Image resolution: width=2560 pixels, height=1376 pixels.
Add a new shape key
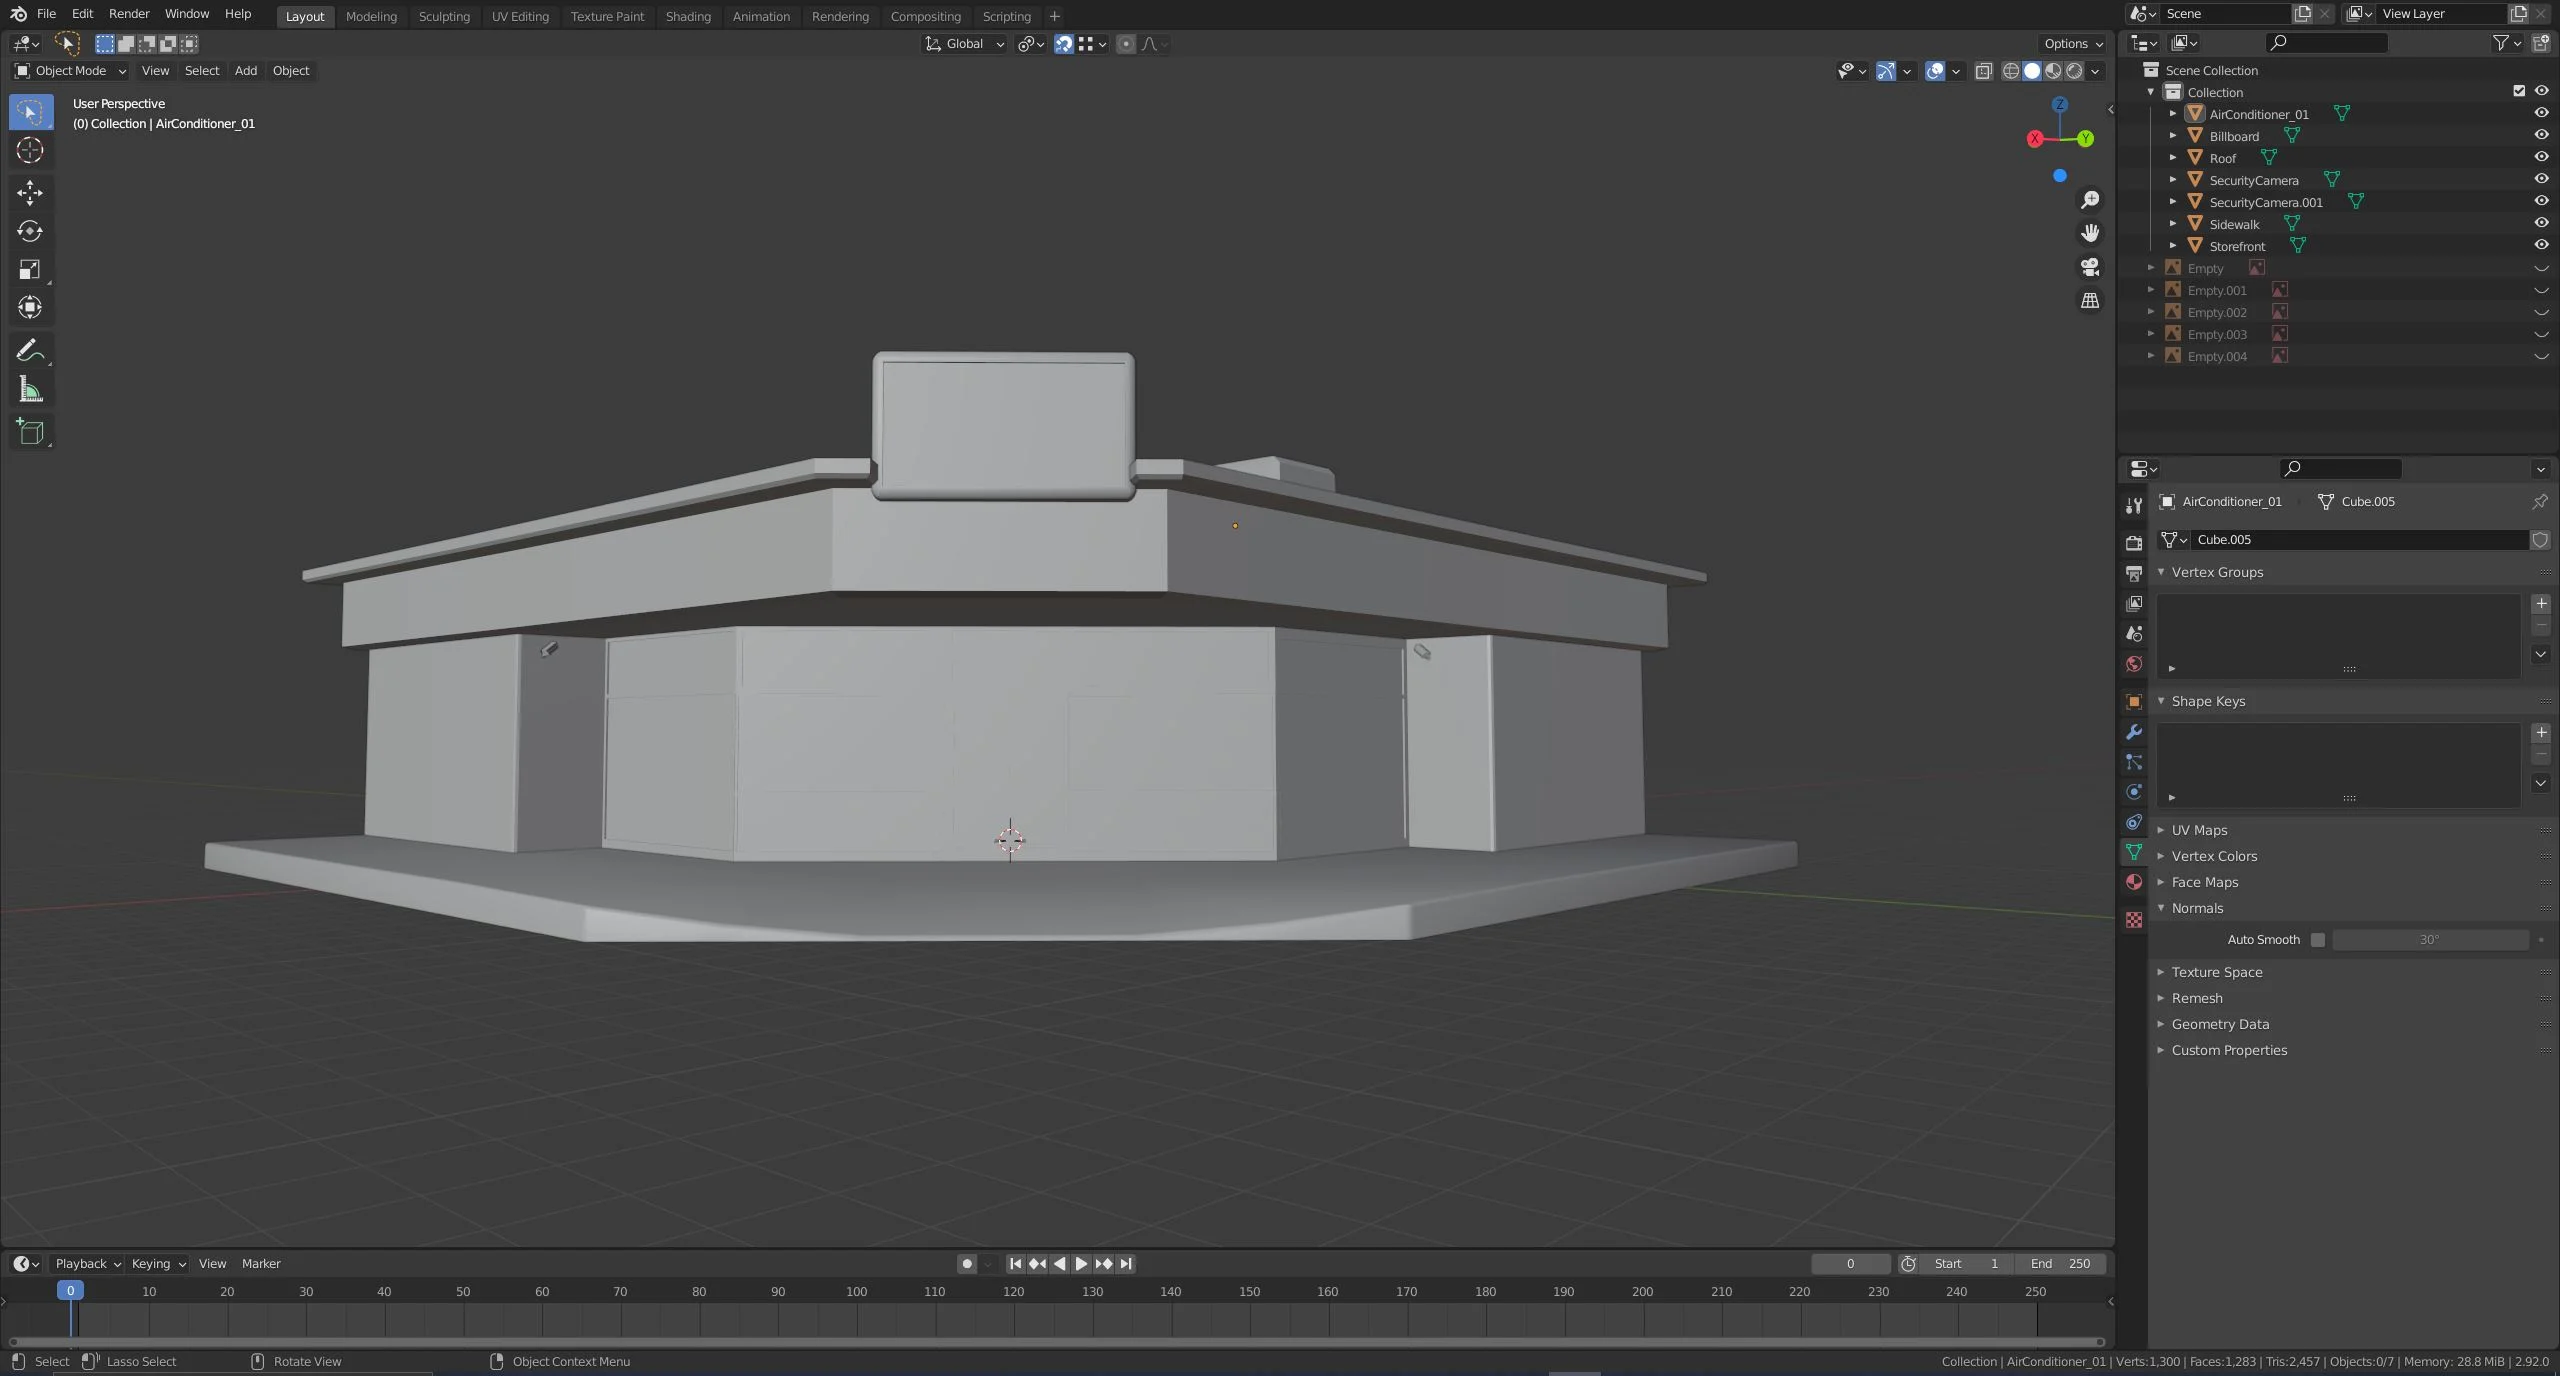[2541, 733]
